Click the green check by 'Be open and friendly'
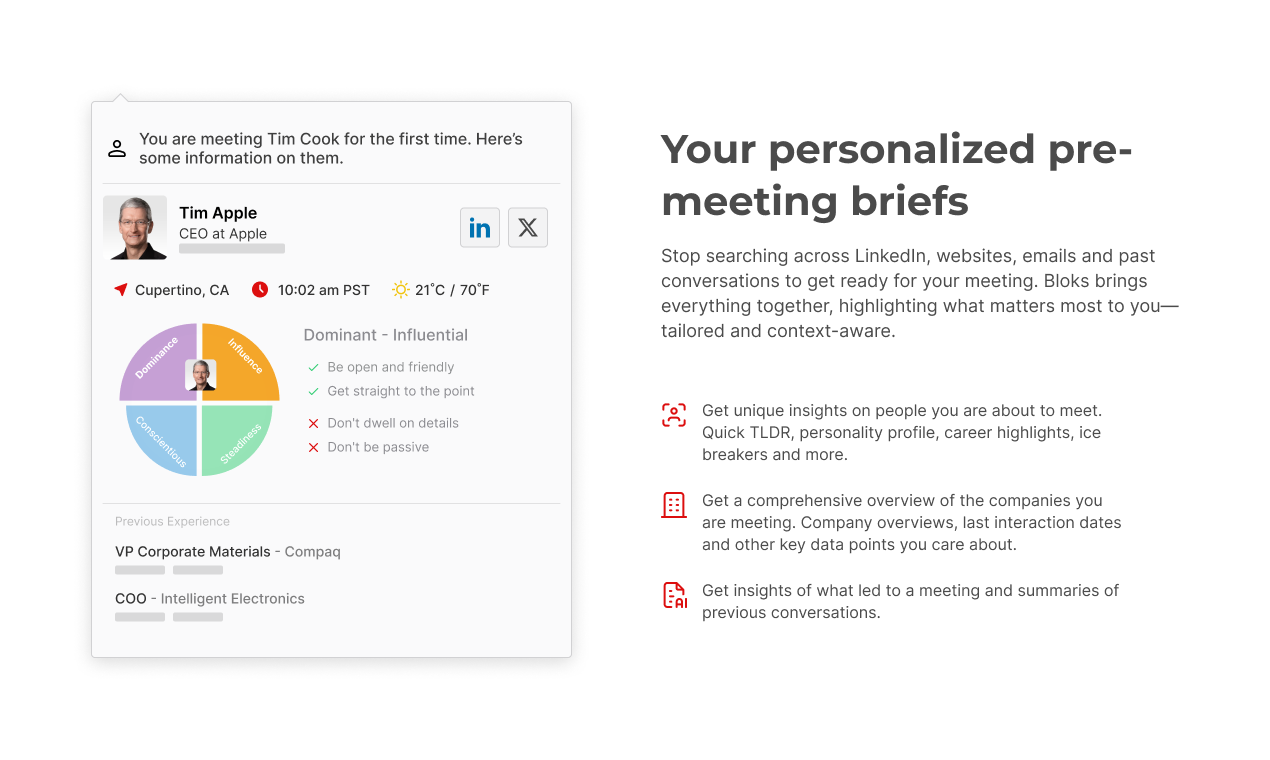The width and height of the screenshot is (1270, 760). click(x=313, y=367)
